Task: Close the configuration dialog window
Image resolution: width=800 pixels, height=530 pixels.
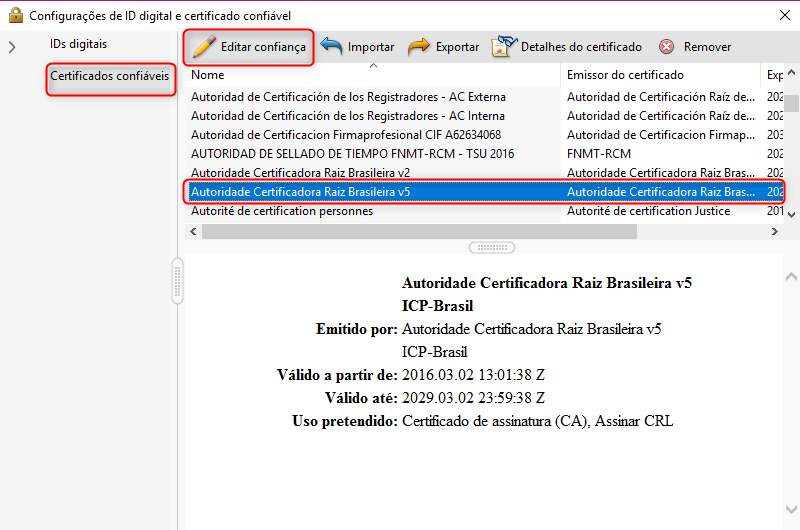Action: (x=781, y=15)
